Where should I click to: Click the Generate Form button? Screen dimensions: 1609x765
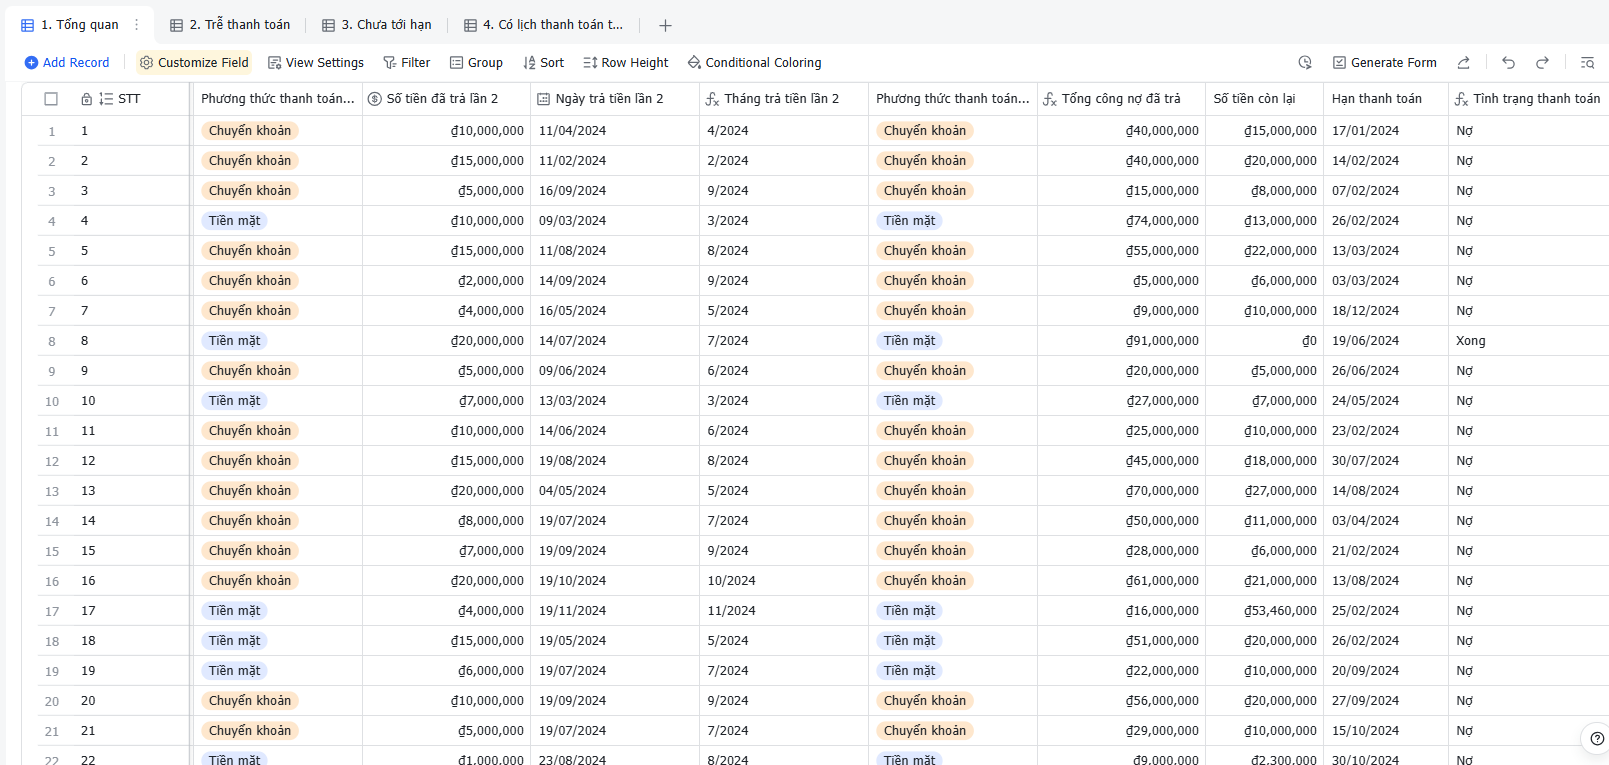1384,62
